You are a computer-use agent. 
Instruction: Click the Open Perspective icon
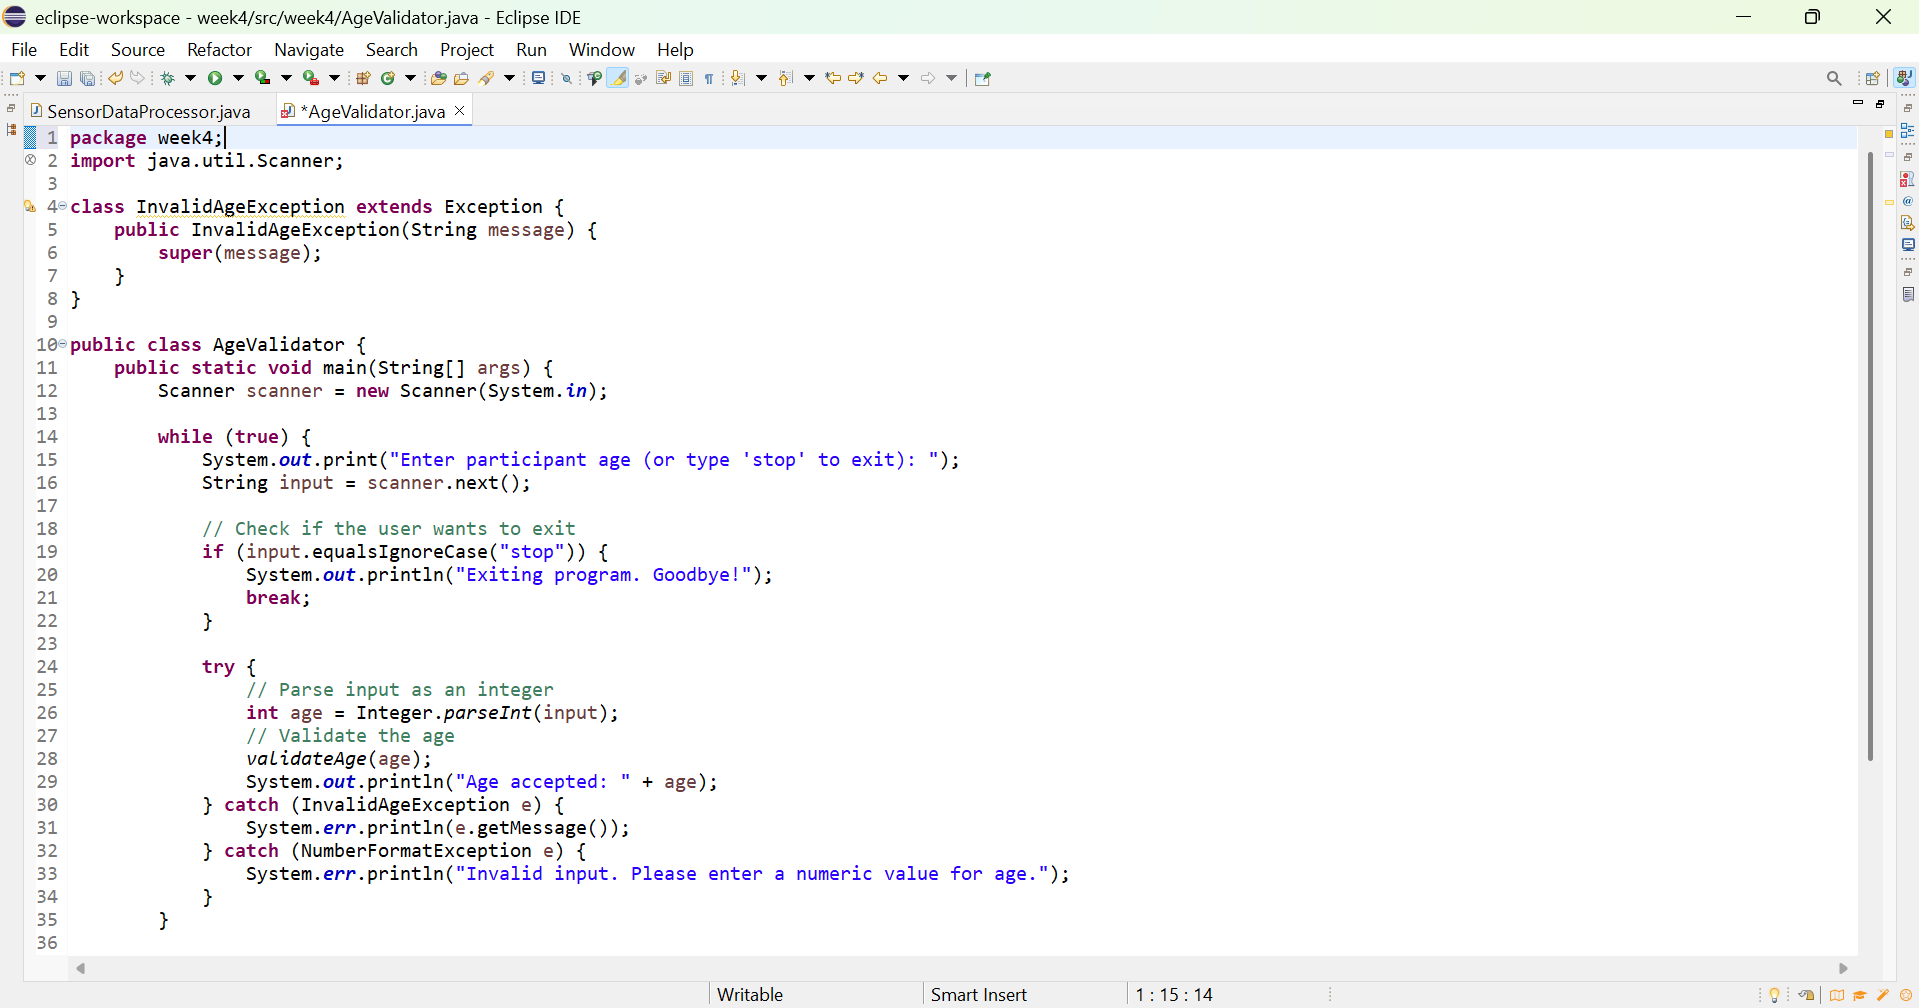(1873, 78)
